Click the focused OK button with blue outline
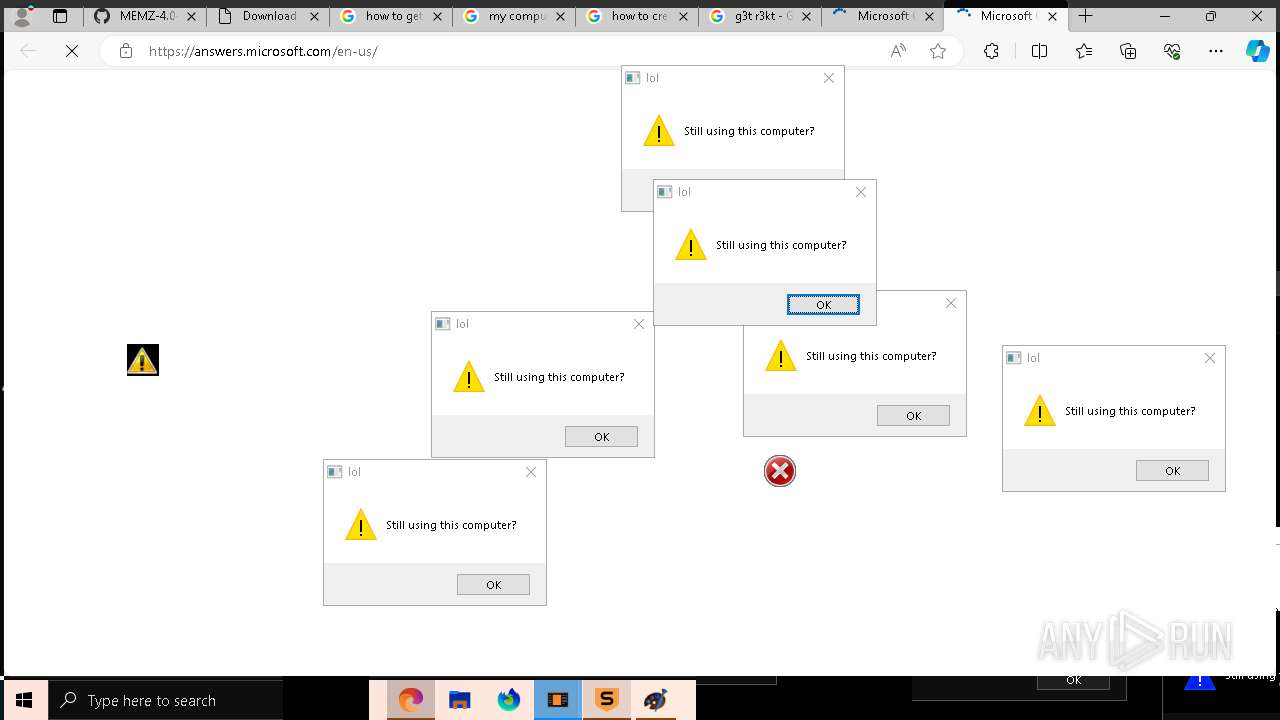 [x=823, y=305]
